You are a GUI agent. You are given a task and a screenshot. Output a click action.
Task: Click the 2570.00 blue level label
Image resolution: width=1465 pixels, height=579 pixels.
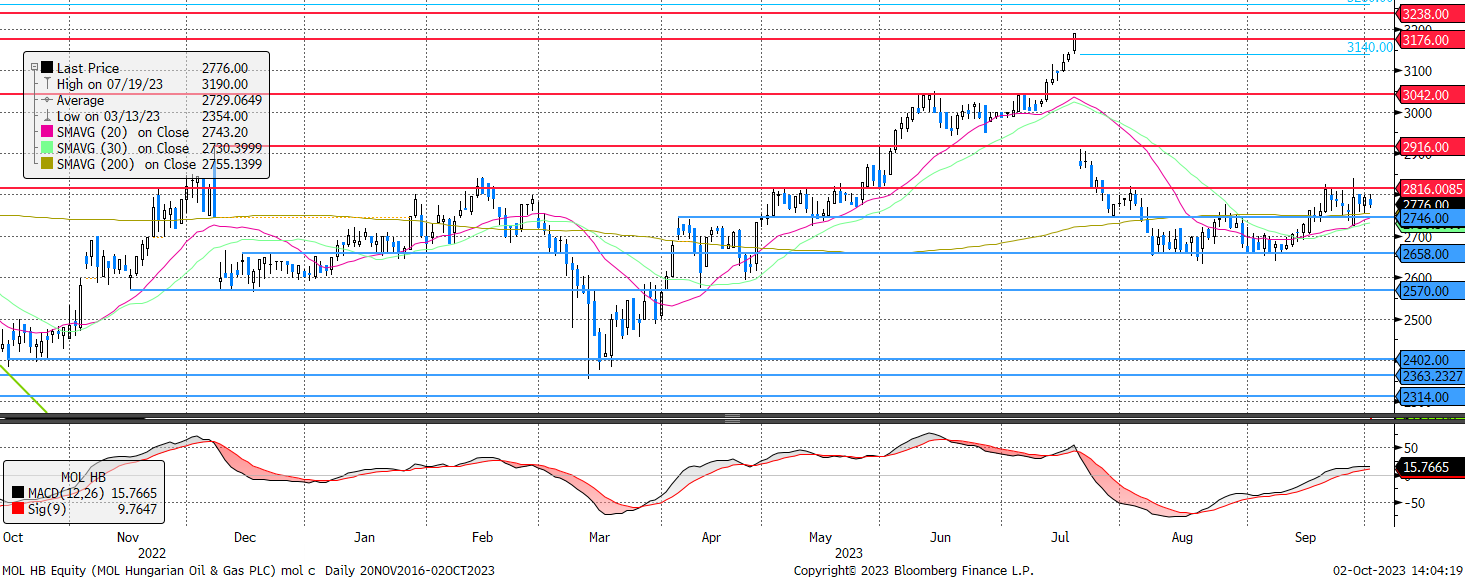[x=1427, y=291]
